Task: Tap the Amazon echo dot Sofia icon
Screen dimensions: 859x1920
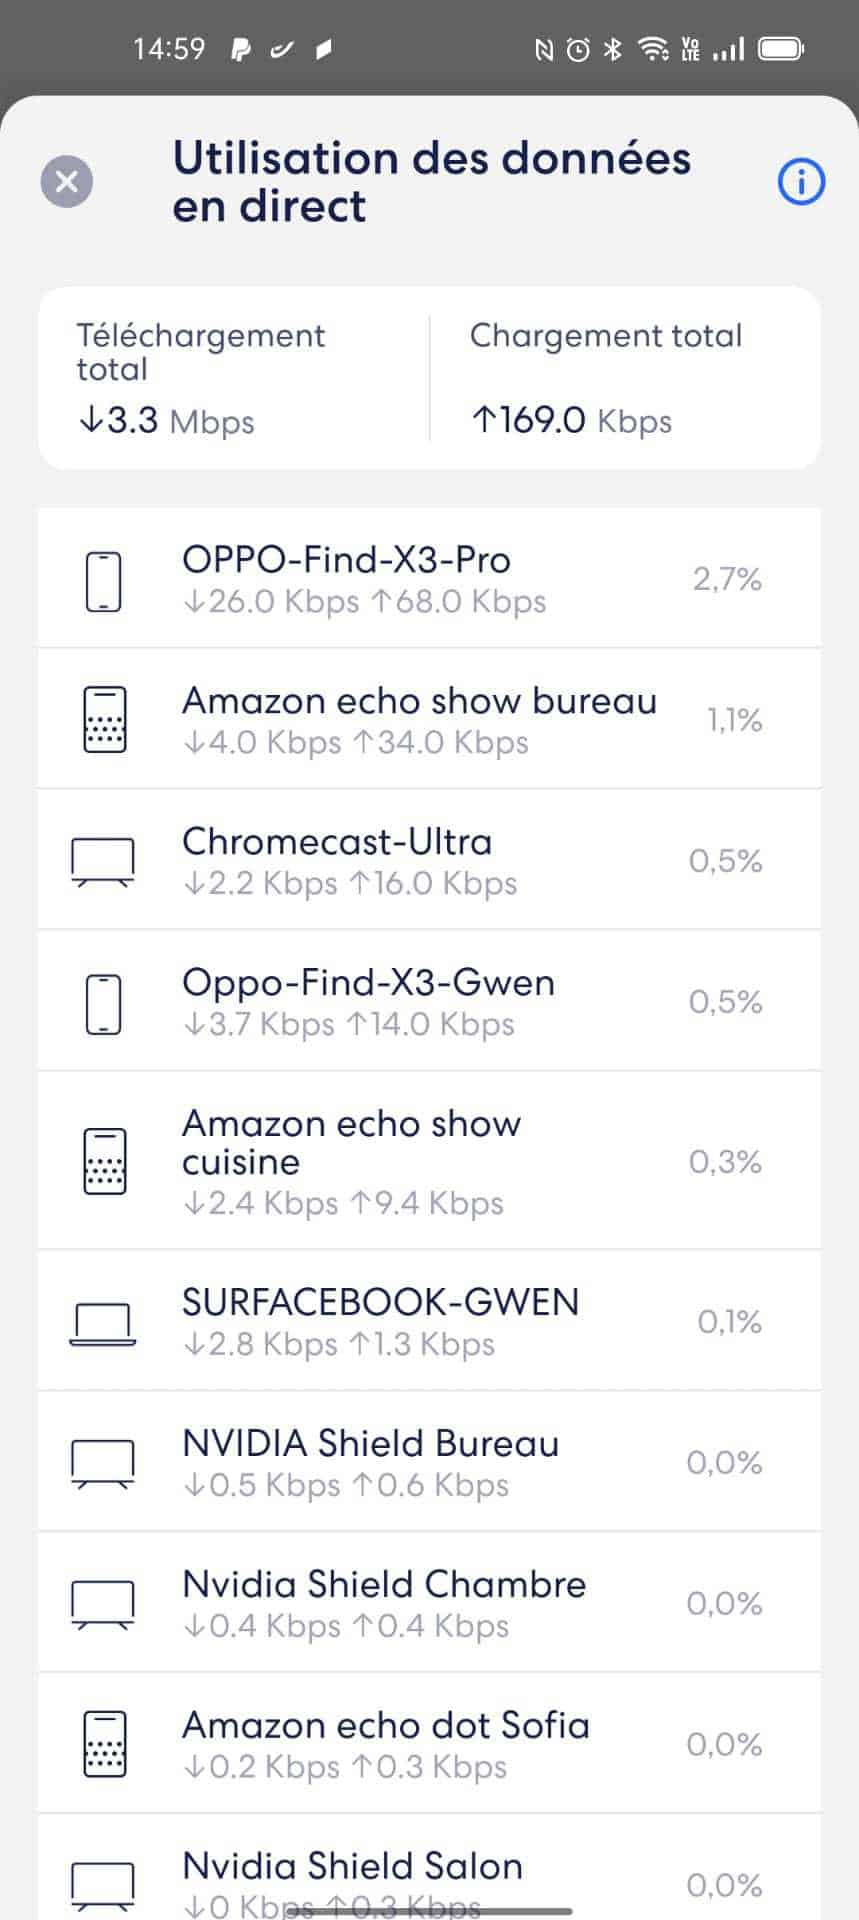Action: point(103,1744)
